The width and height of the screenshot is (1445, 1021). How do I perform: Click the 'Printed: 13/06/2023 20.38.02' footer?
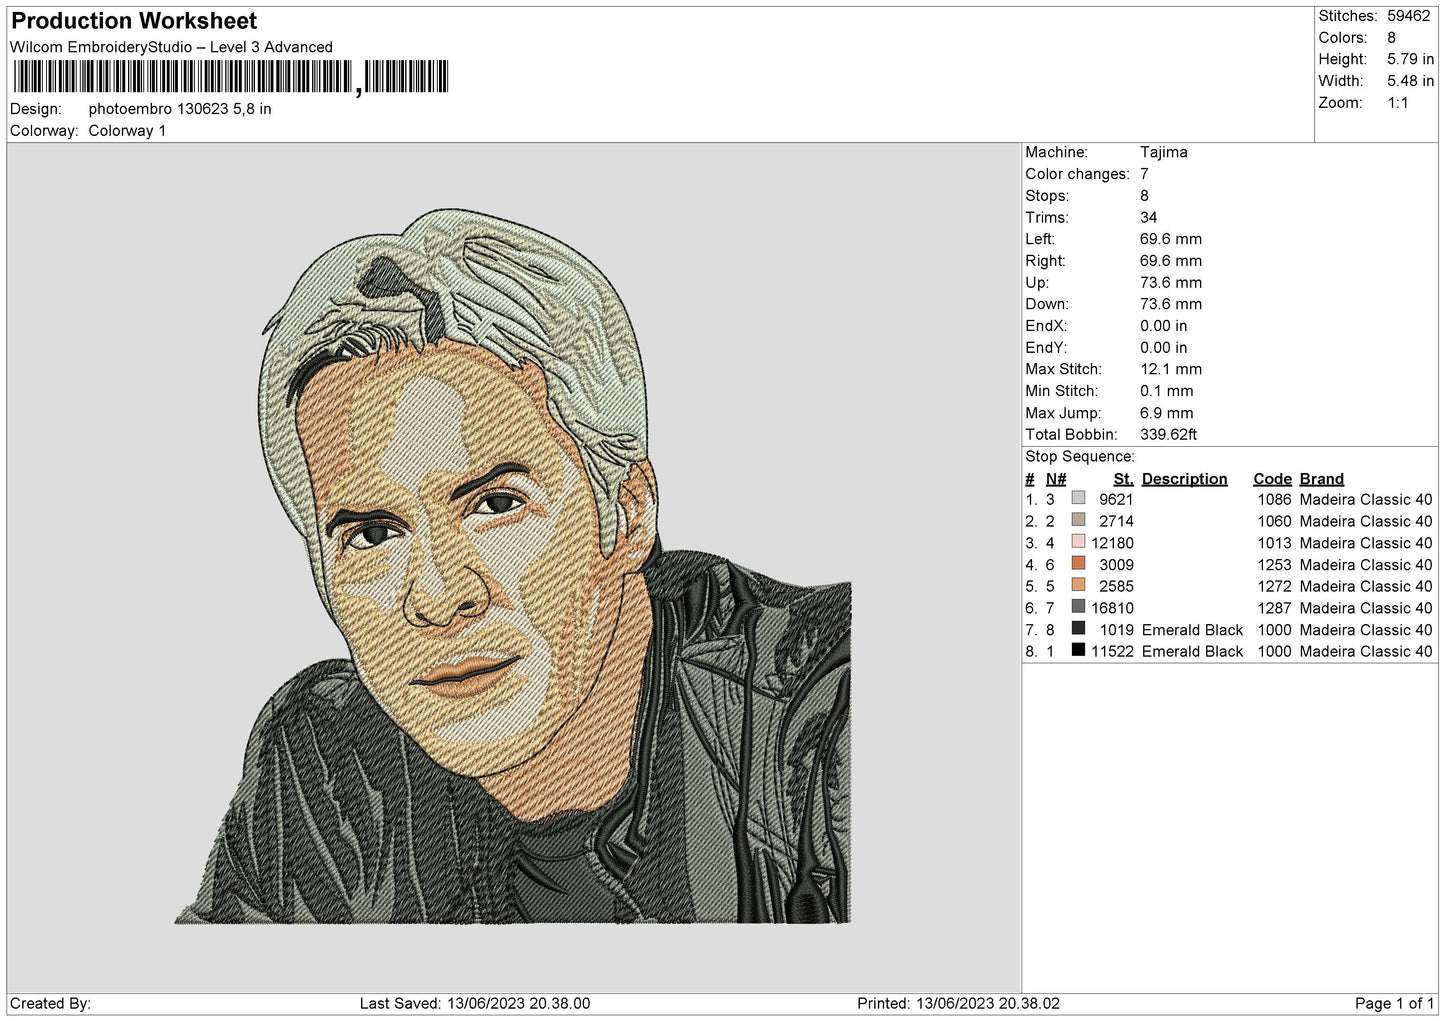click(958, 1003)
